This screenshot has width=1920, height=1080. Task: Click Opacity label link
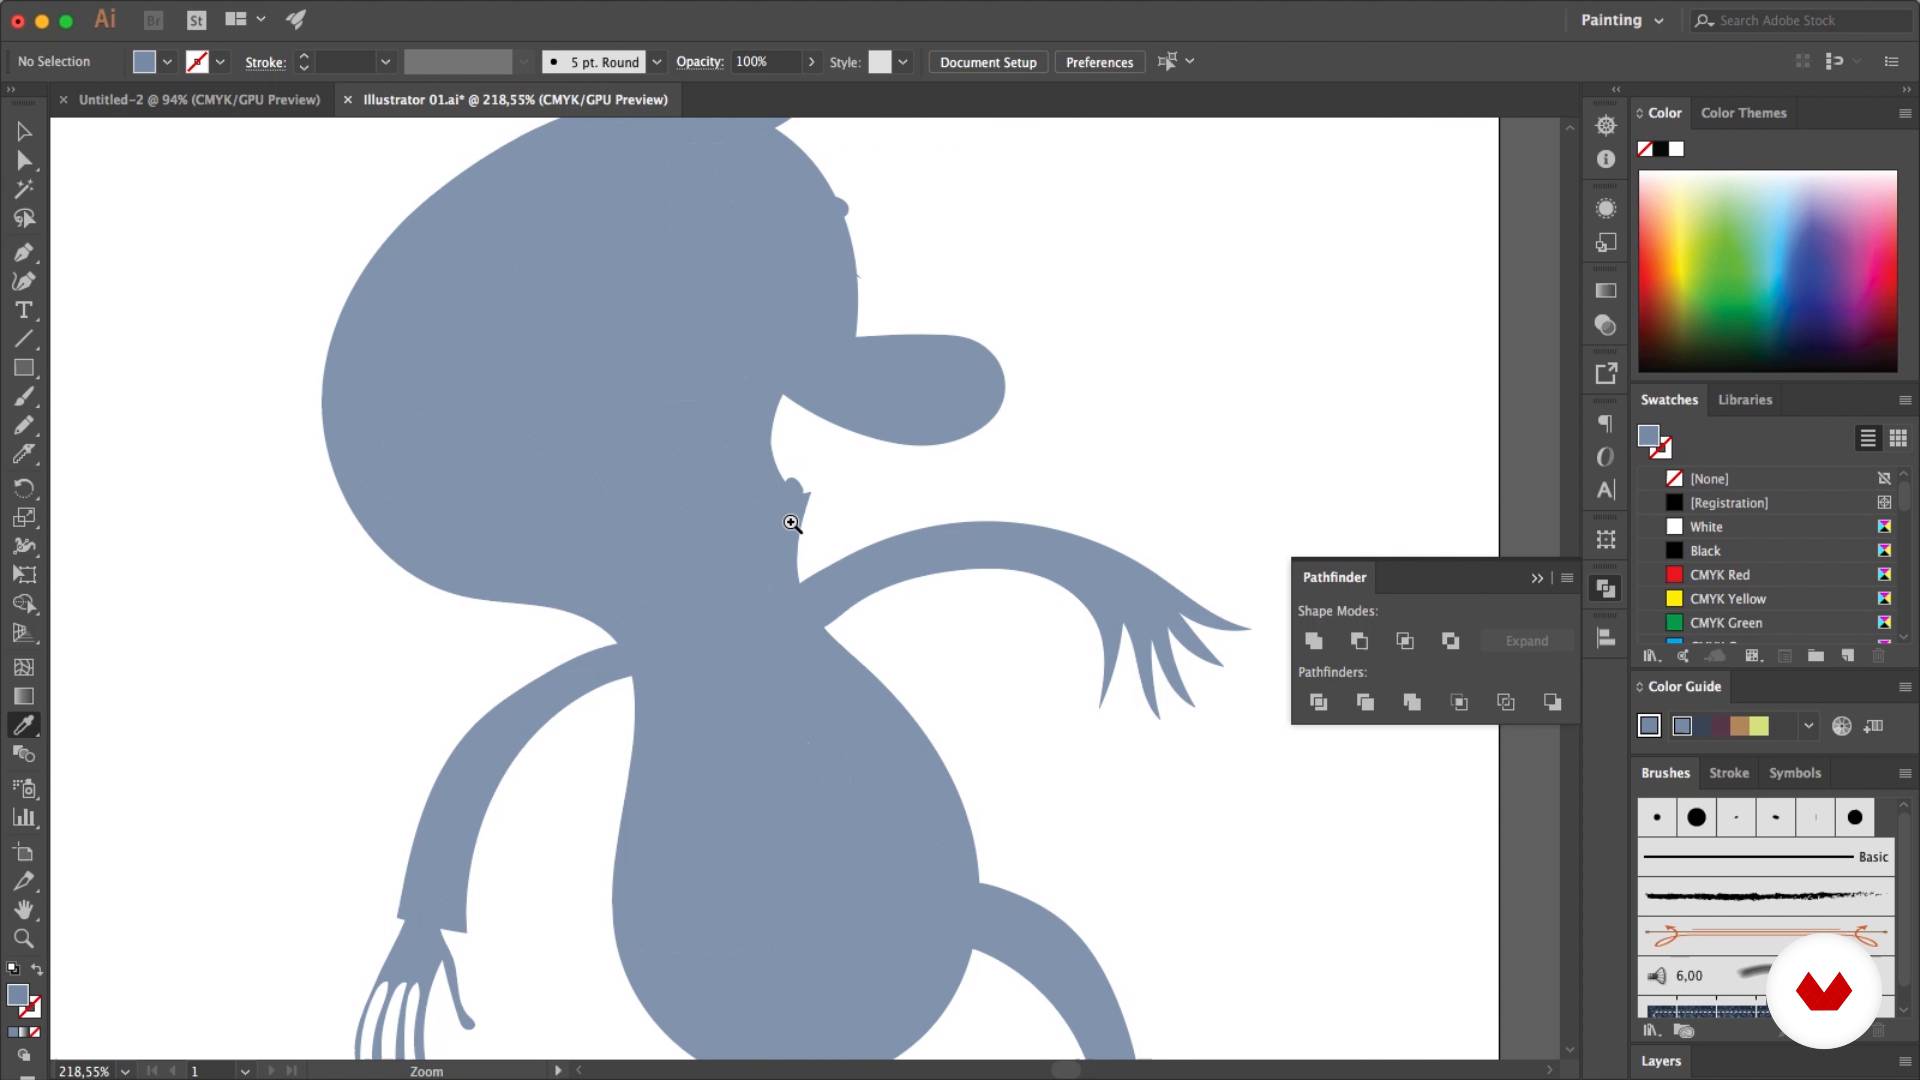point(699,62)
